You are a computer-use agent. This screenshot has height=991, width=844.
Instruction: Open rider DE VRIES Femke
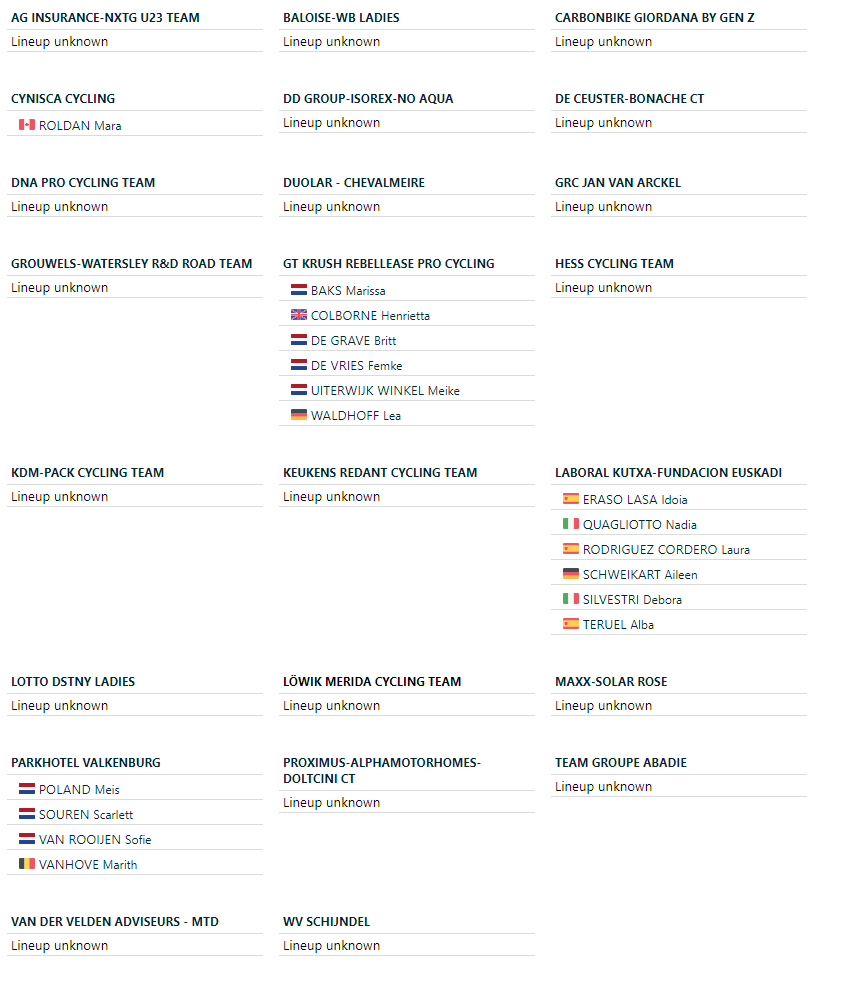[357, 365]
